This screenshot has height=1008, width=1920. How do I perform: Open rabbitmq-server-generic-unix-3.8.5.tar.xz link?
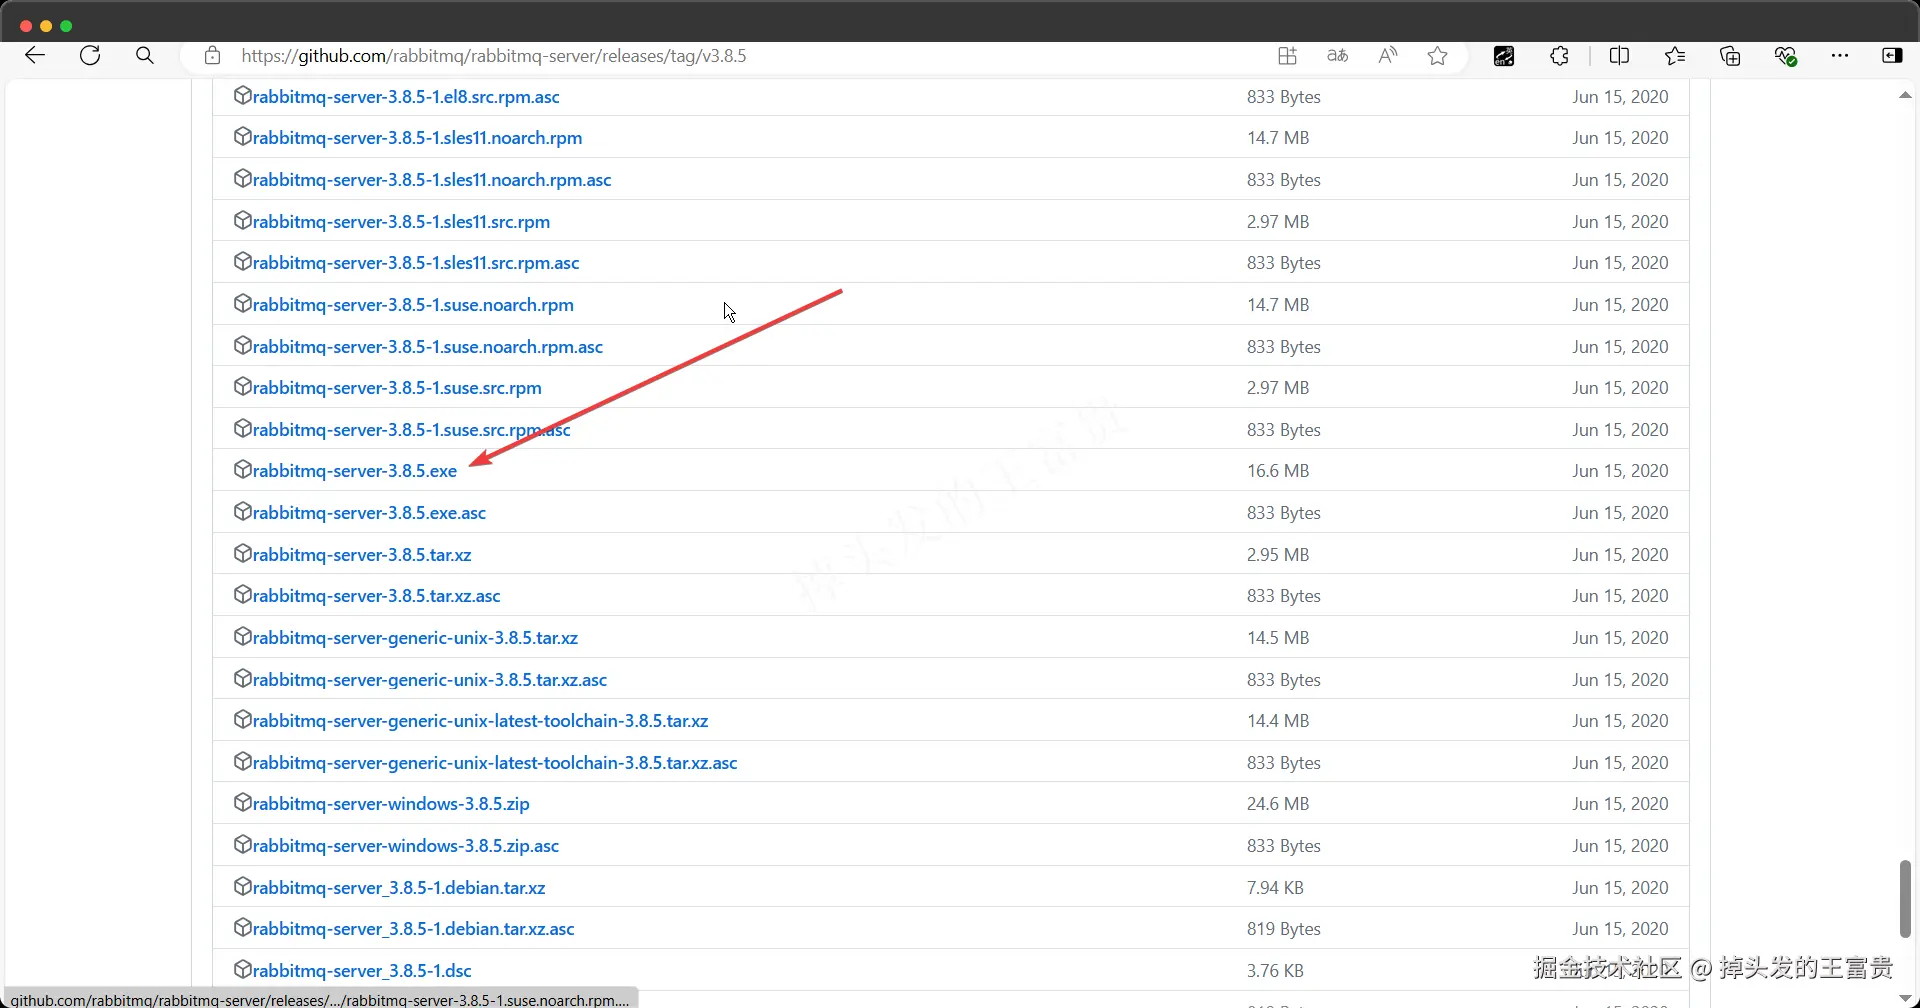click(x=415, y=638)
